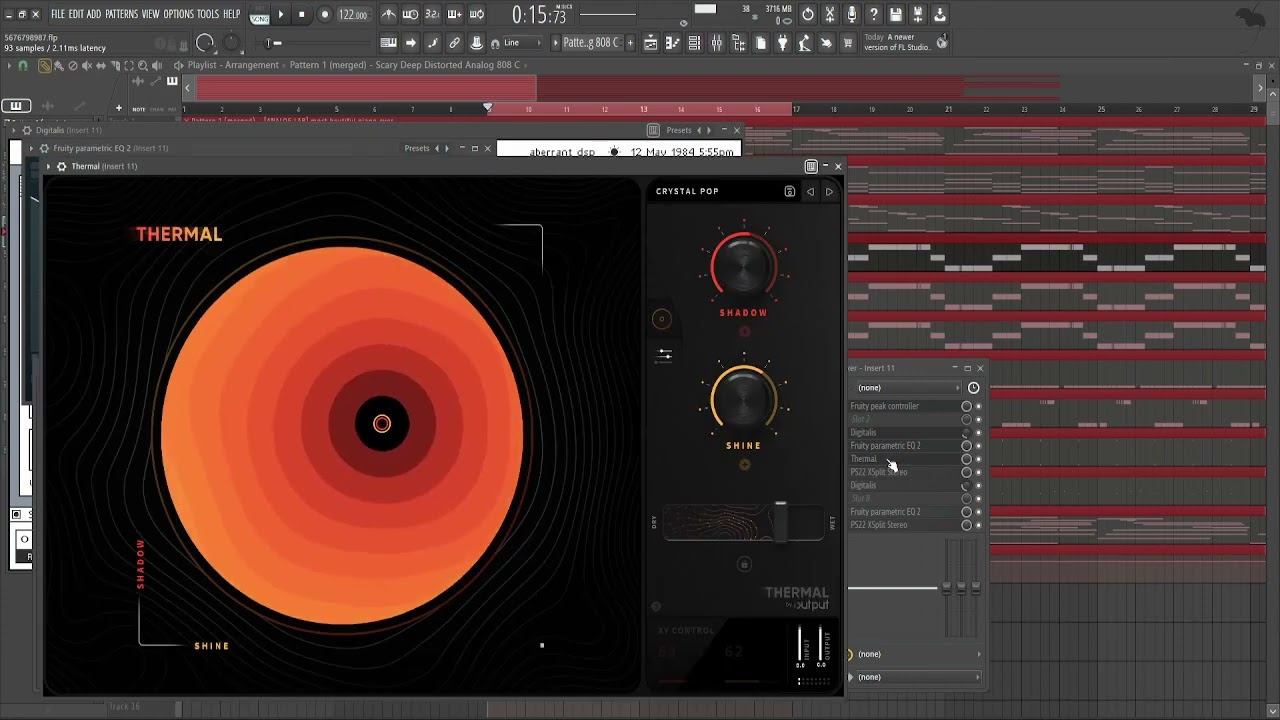Click the Shadow knob in Thermal
The width and height of the screenshot is (1280, 720).
744,265
